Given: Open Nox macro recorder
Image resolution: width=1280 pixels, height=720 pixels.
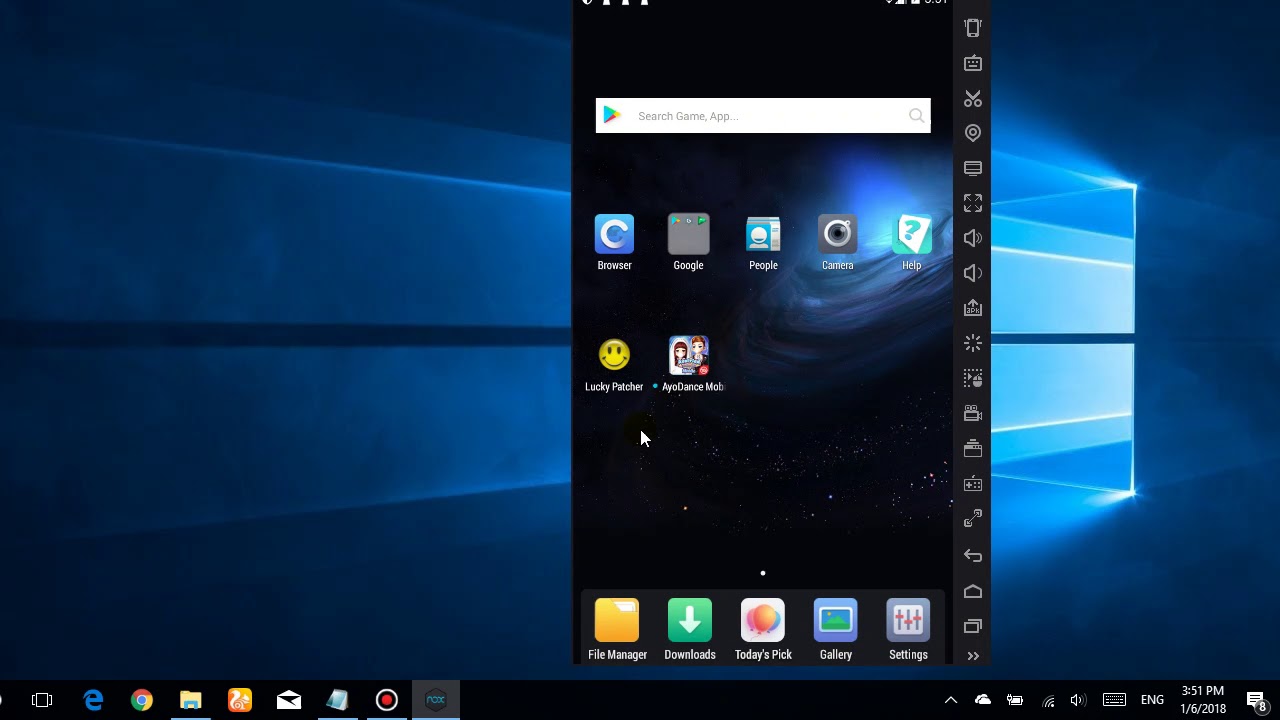Looking at the screenshot, I should (x=973, y=378).
